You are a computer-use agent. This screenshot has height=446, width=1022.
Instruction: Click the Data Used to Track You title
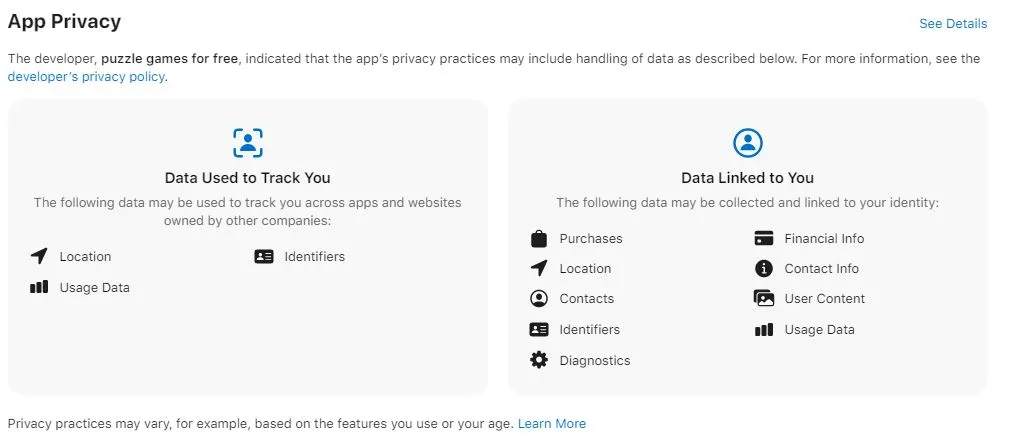pos(248,178)
